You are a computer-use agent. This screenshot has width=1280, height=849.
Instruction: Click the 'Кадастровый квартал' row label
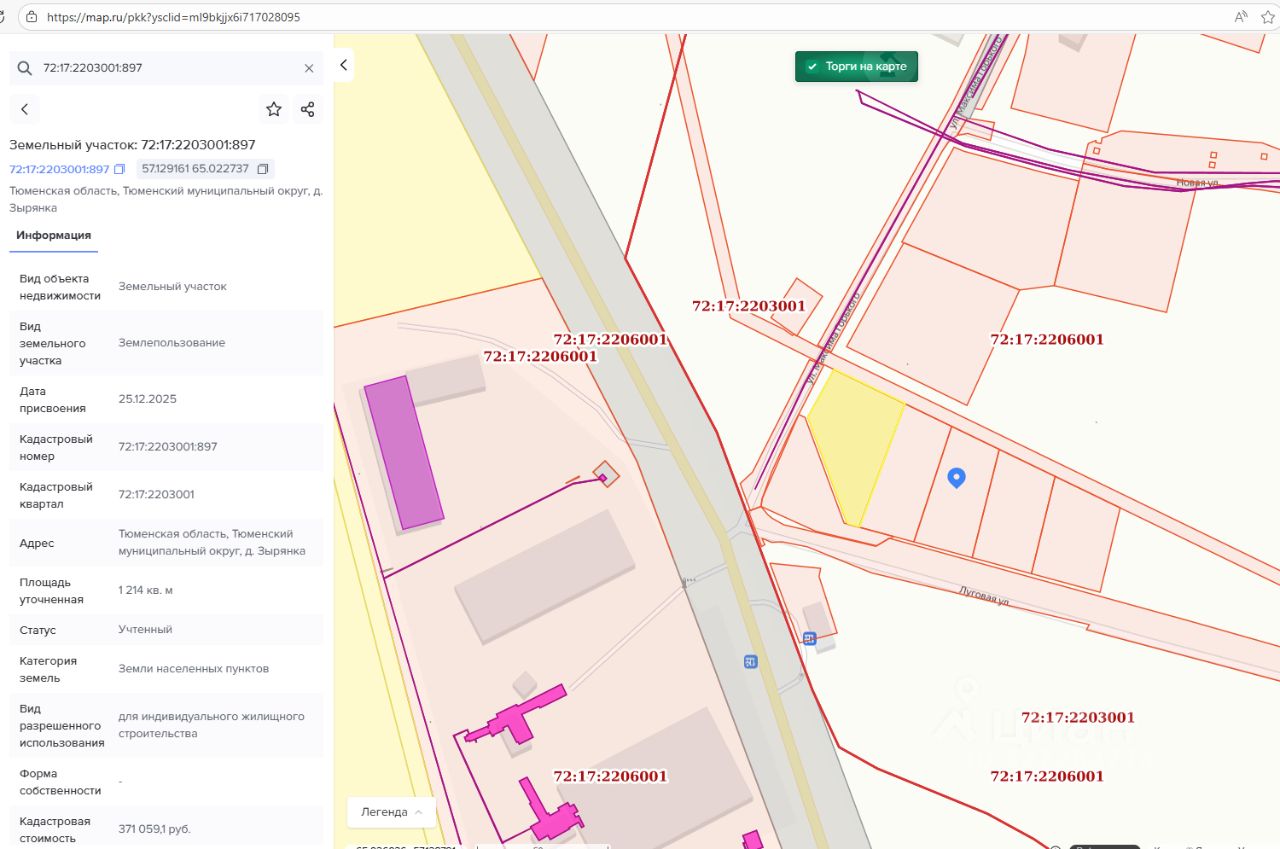(56, 495)
